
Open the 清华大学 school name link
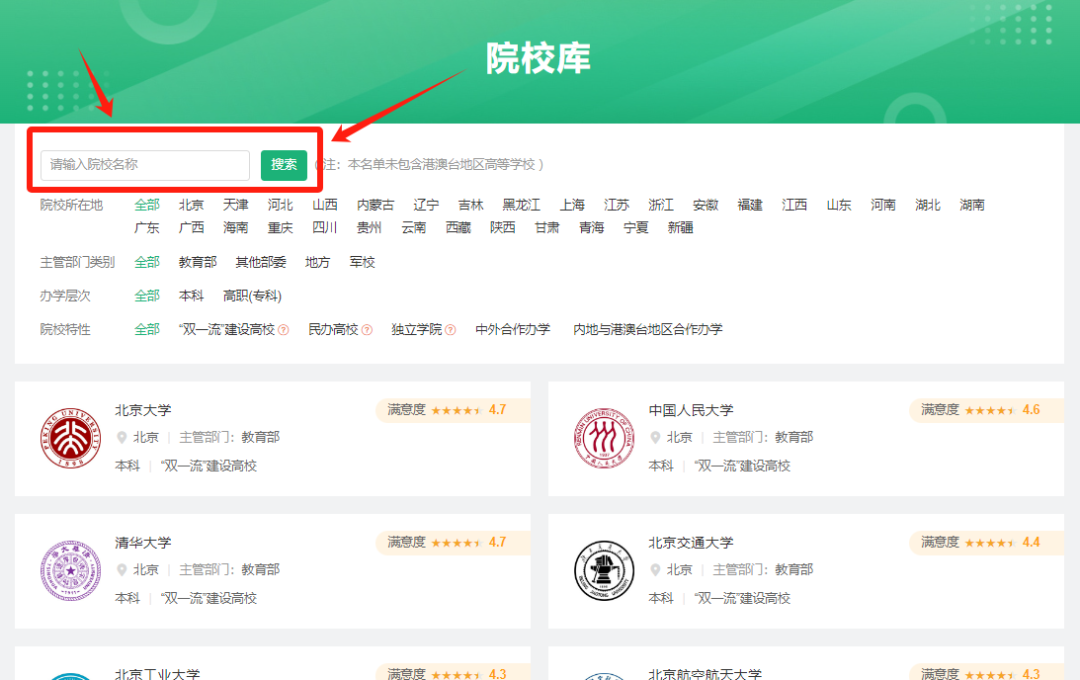143,542
